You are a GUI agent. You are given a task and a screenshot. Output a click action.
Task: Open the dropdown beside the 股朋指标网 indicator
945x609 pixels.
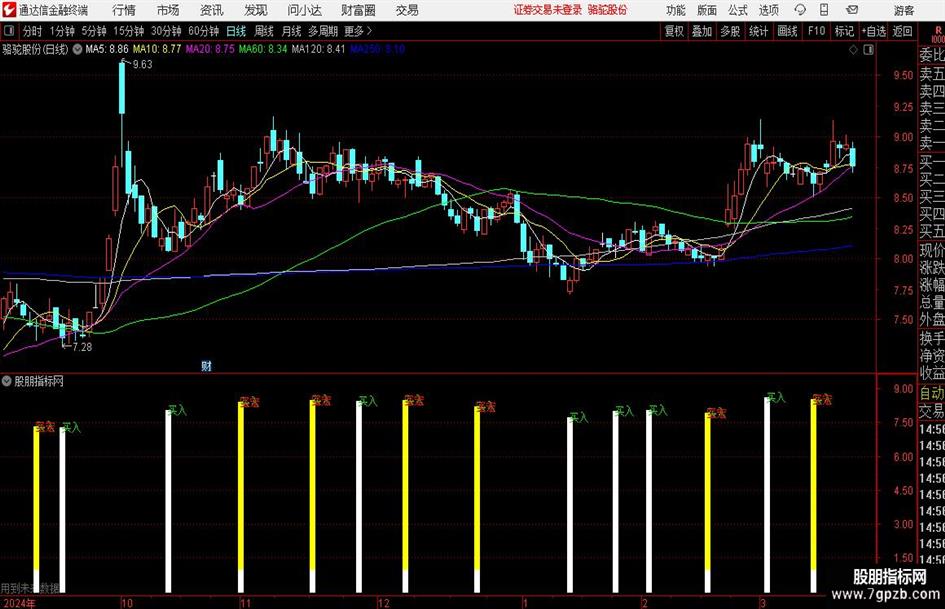[x=7, y=381]
